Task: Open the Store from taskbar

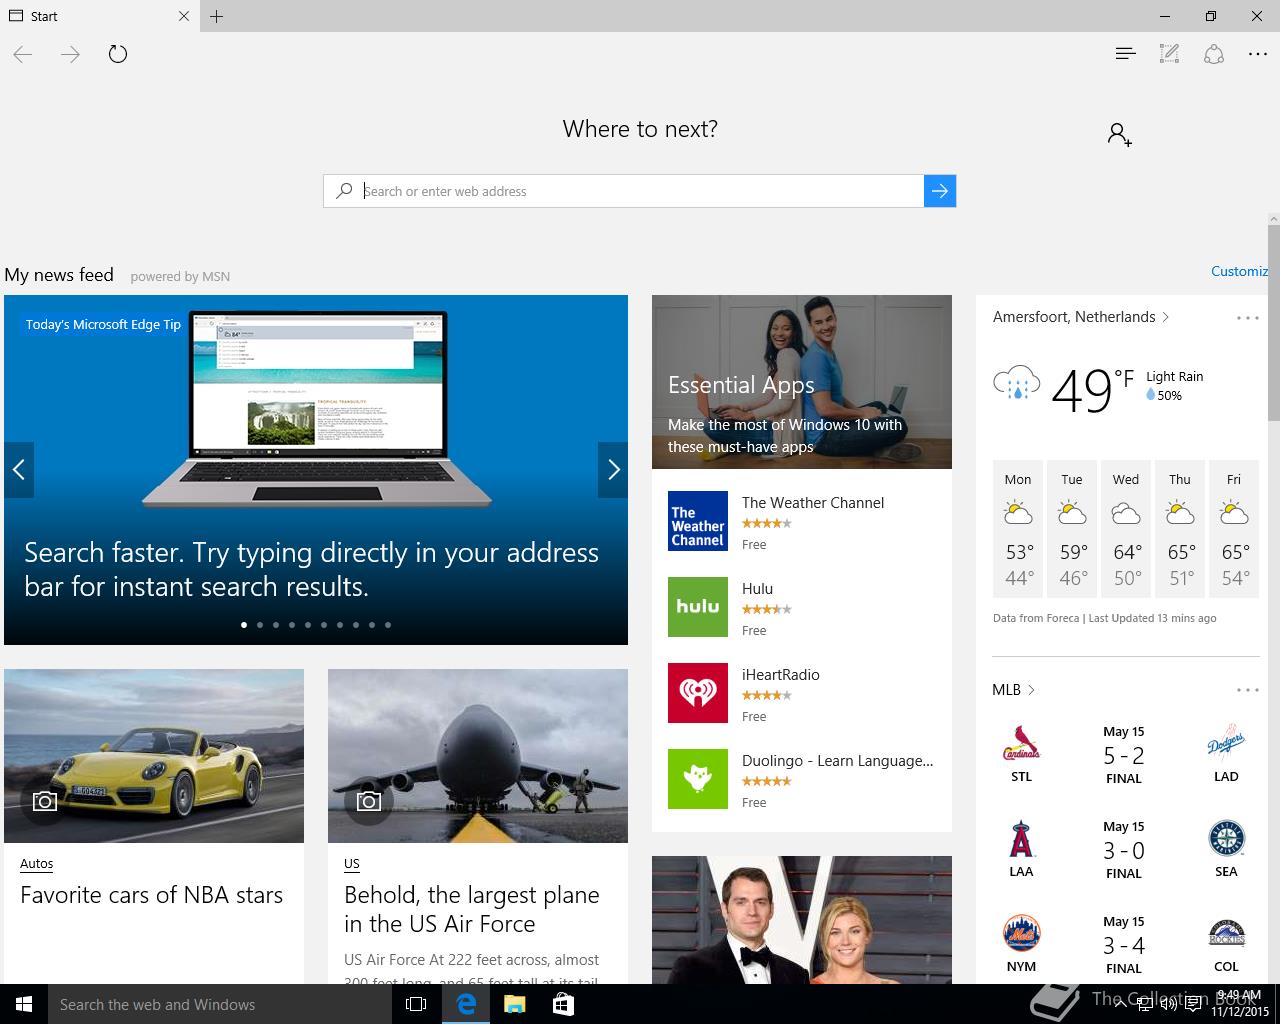Action: [563, 1004]
